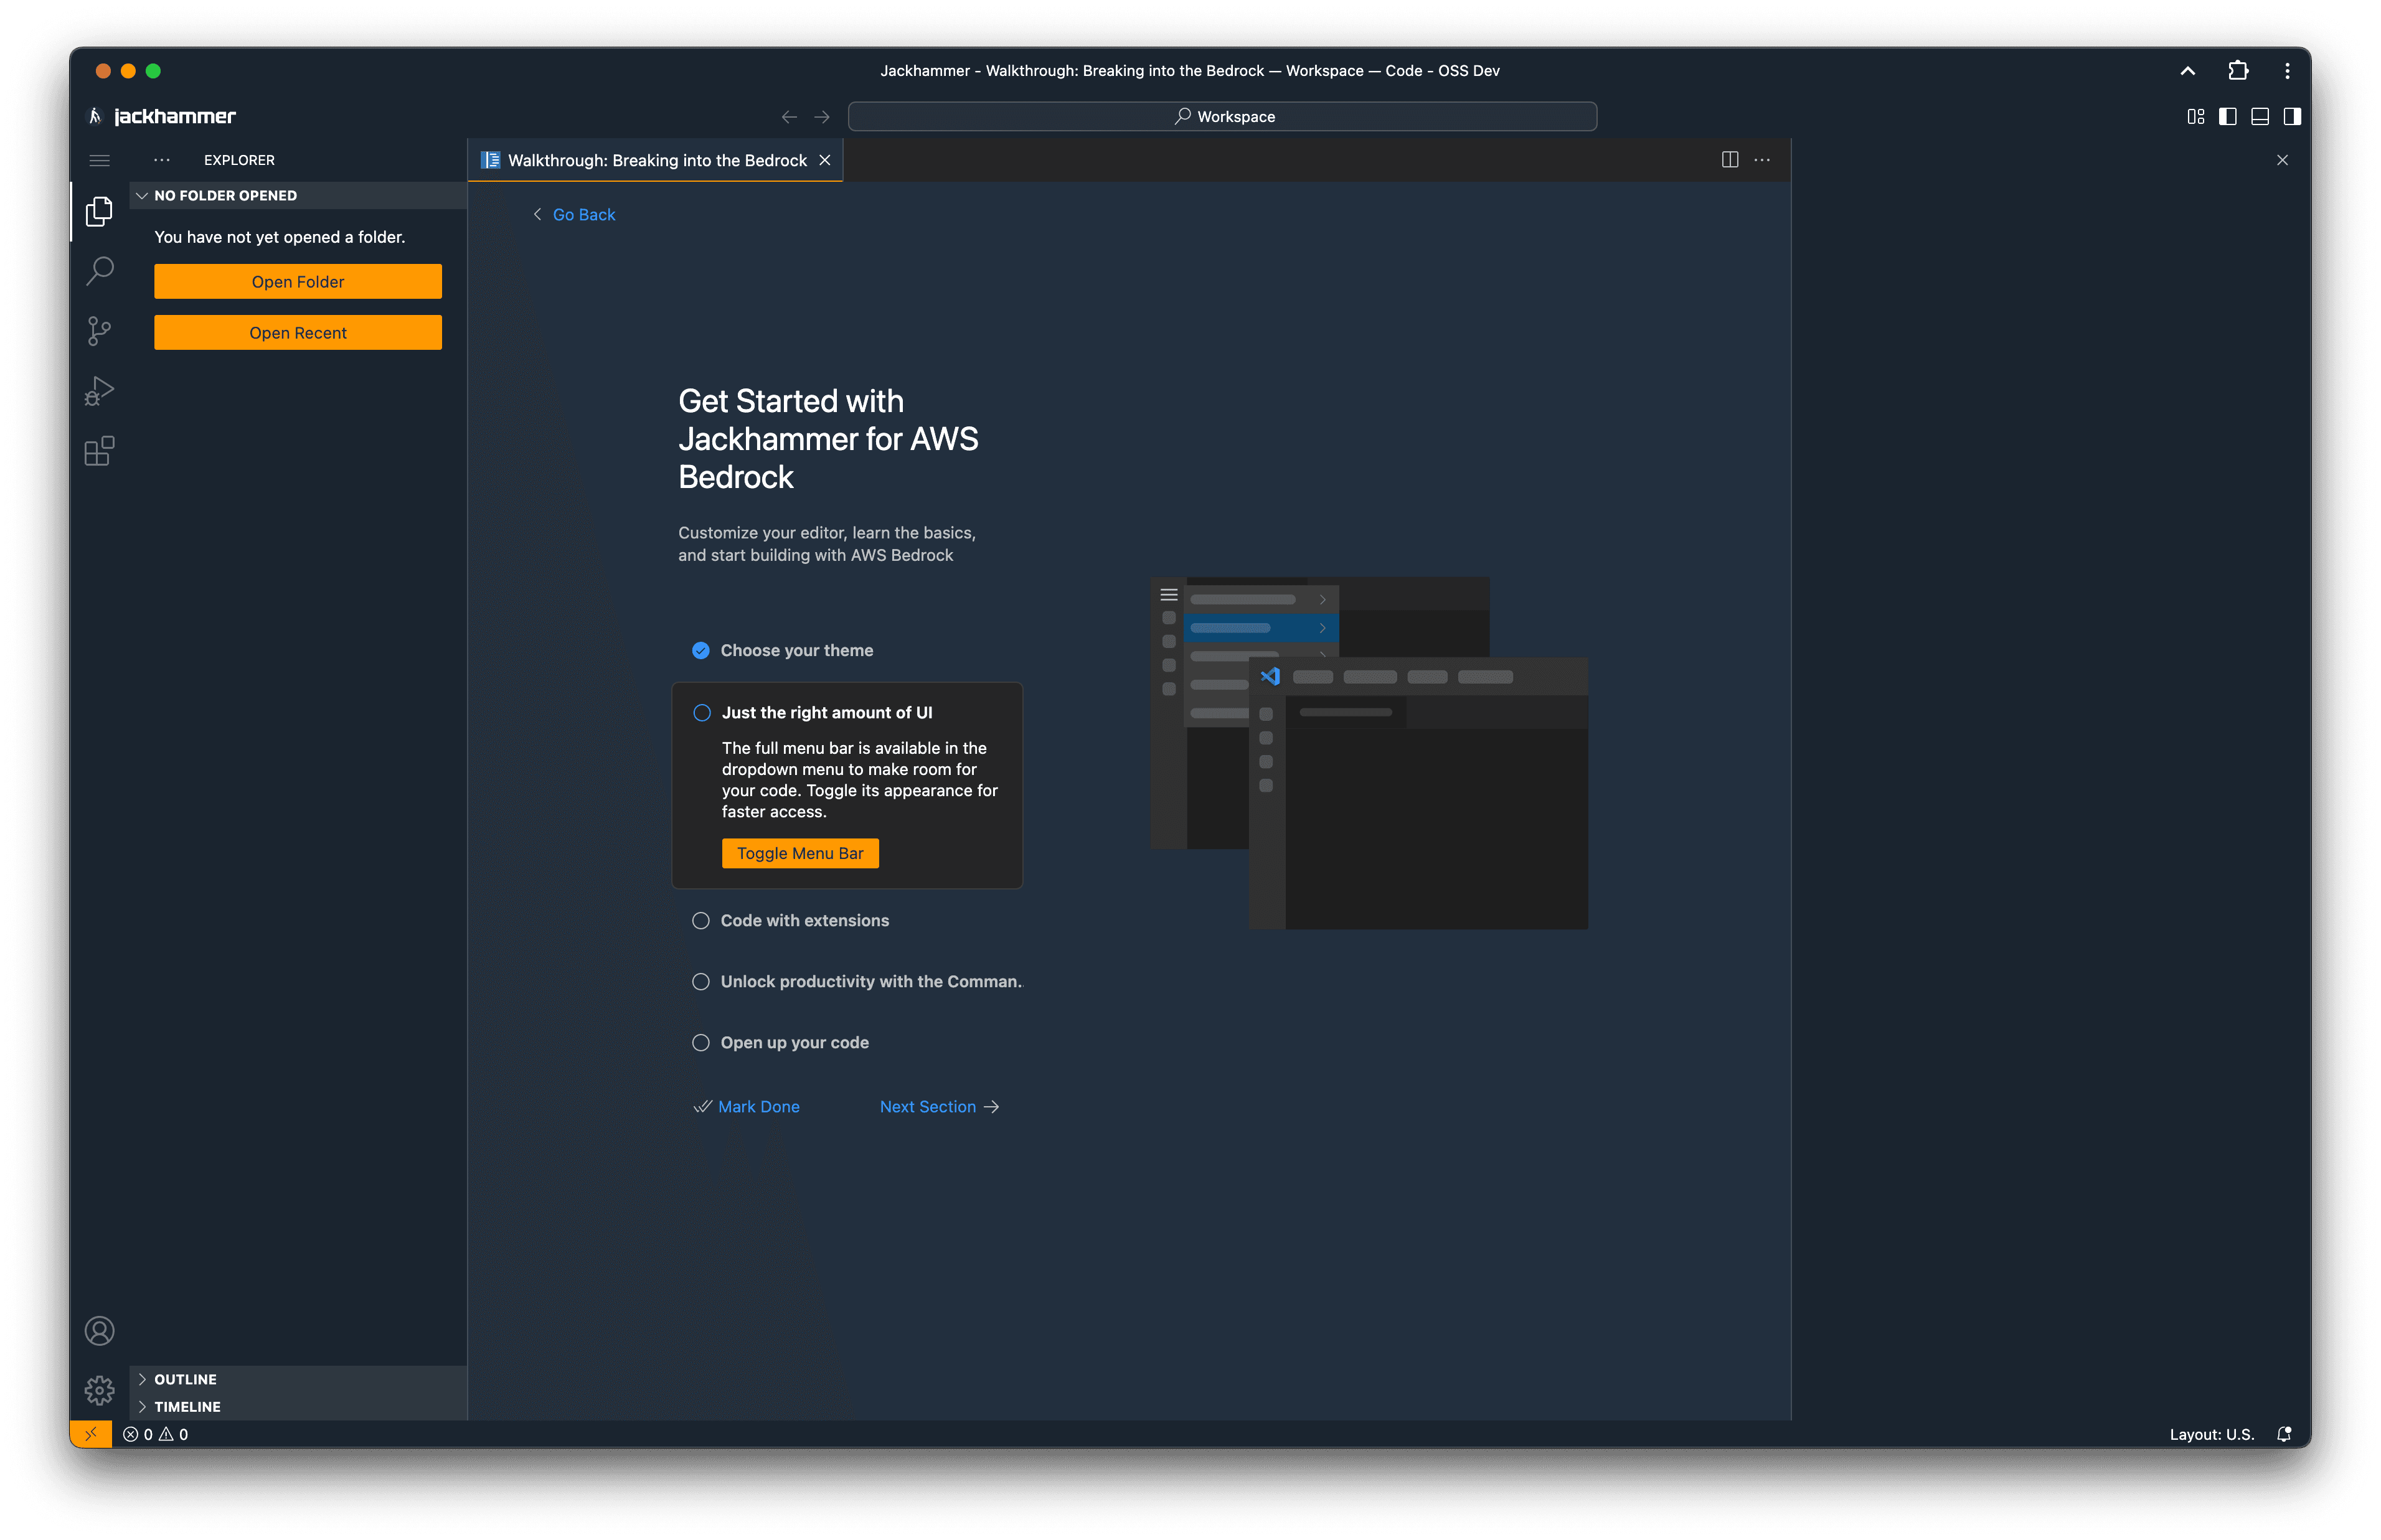Check the Unlock productivity step circle
2381x1540 pixels.
pyautogui.click(x=701, y=982)
